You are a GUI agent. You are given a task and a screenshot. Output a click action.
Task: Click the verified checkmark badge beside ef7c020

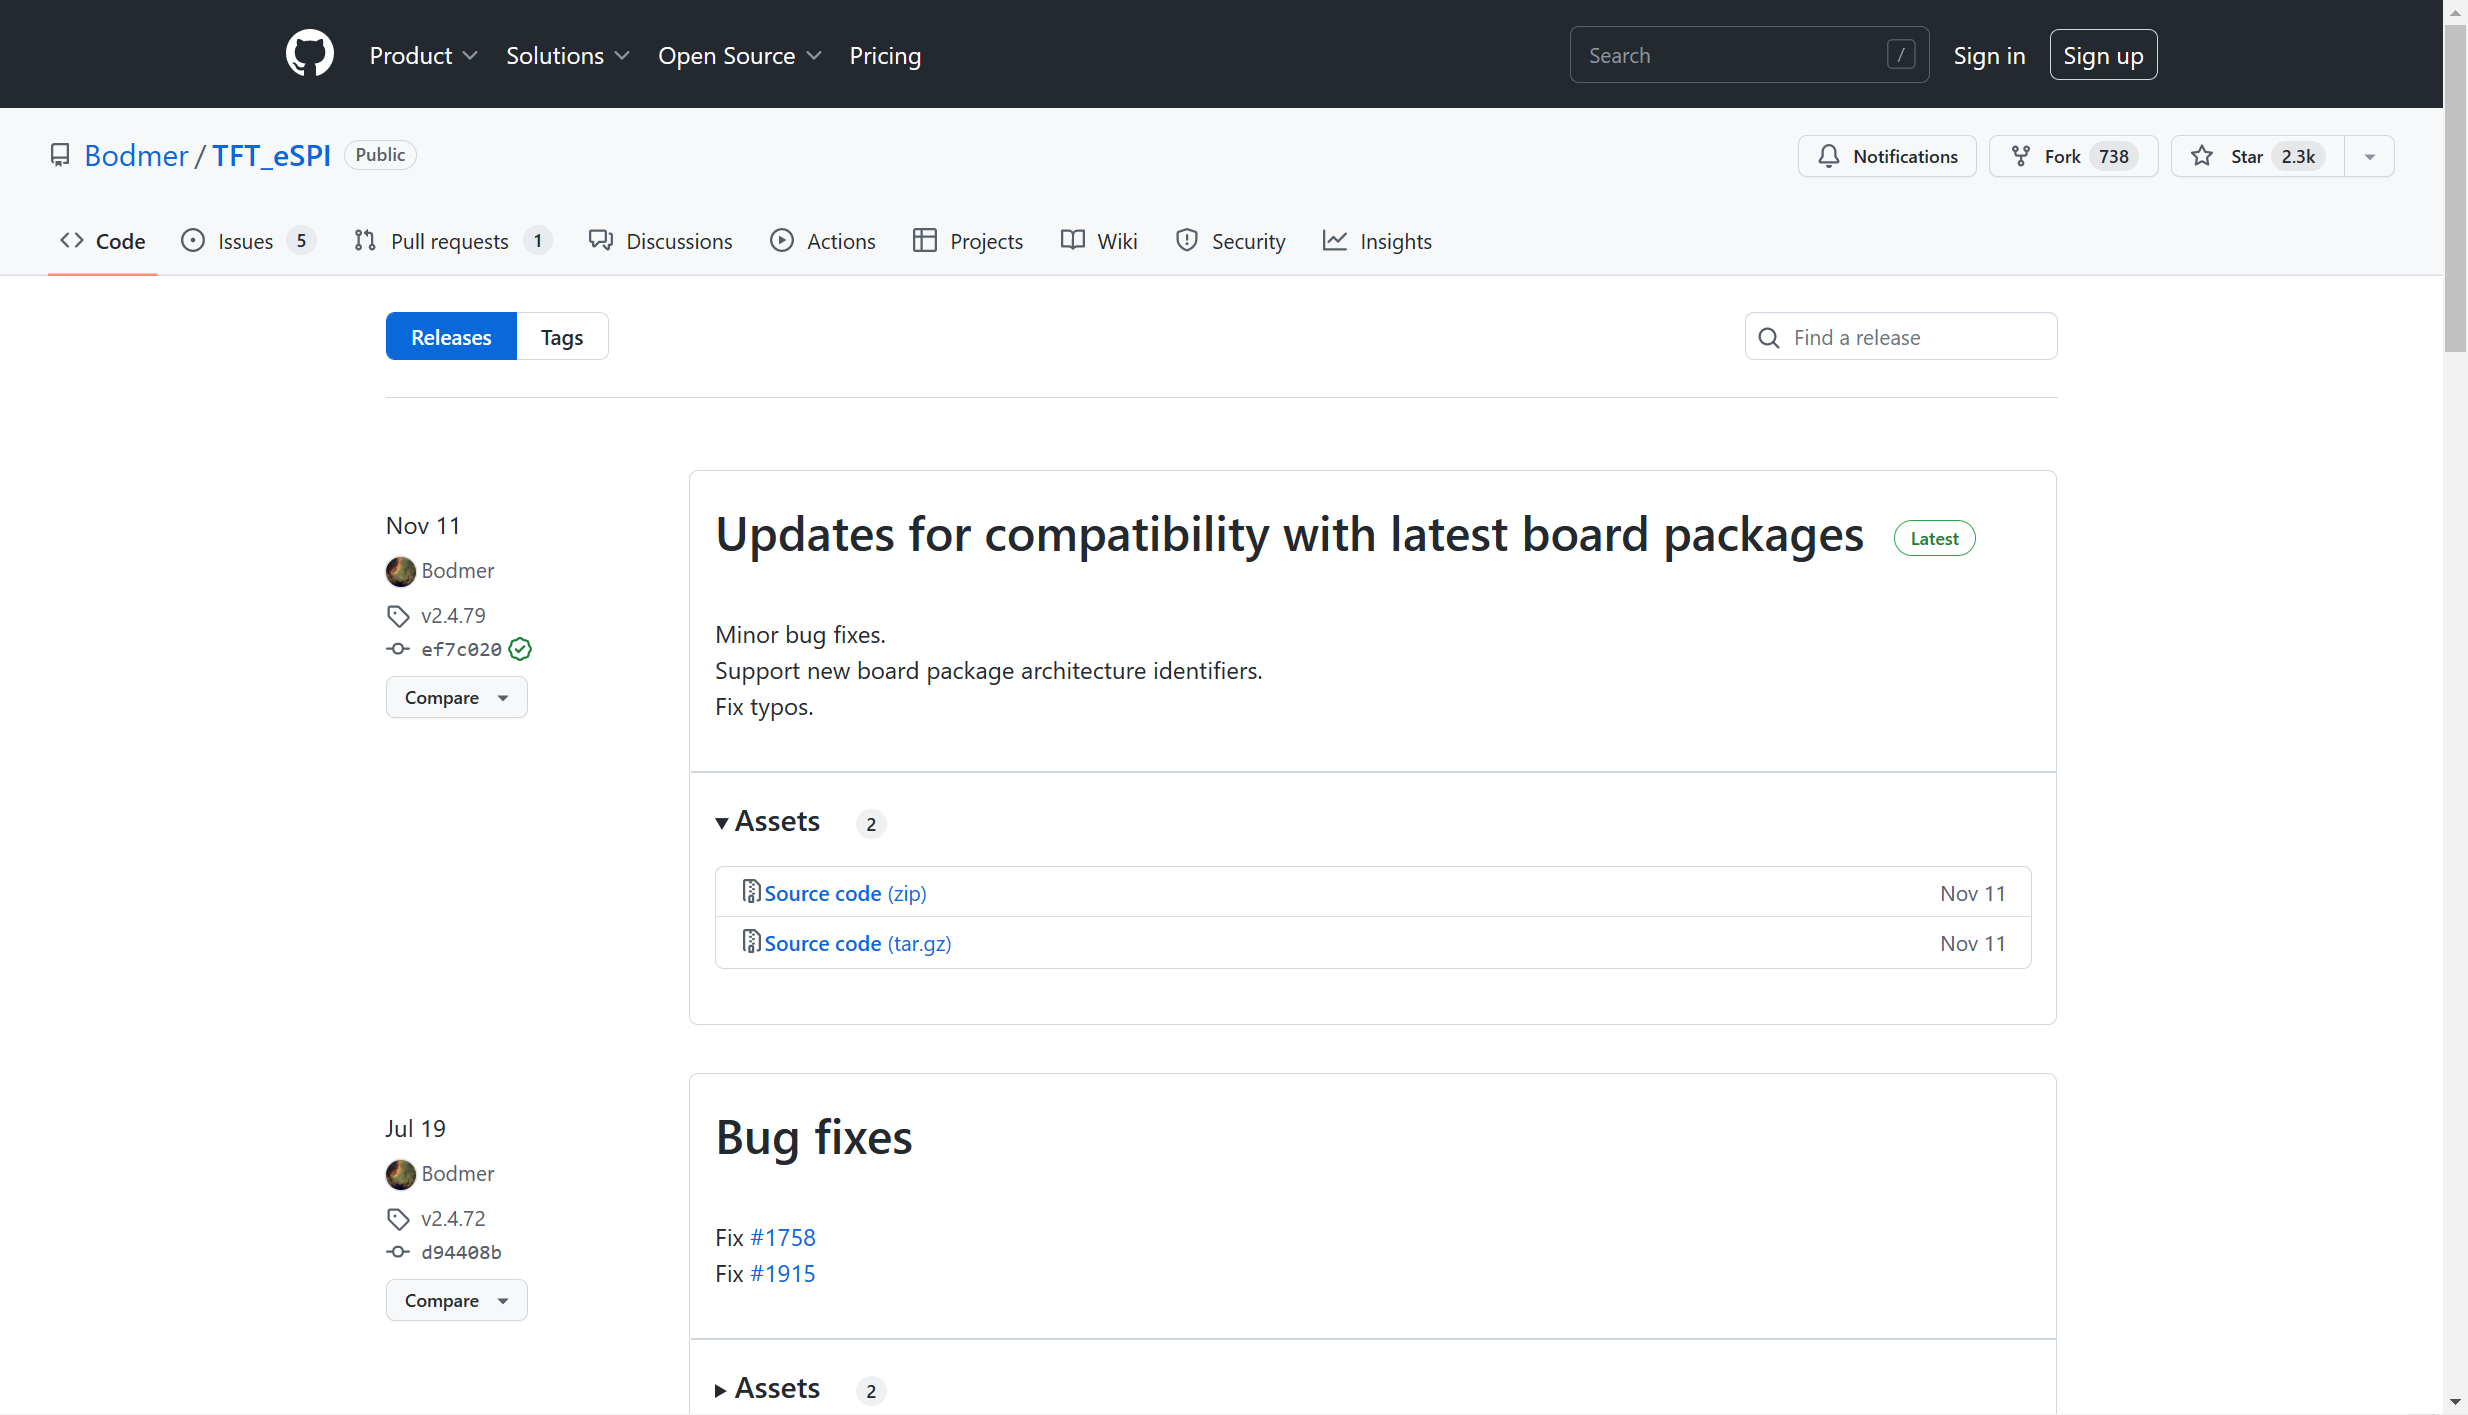tap(520, 649)
